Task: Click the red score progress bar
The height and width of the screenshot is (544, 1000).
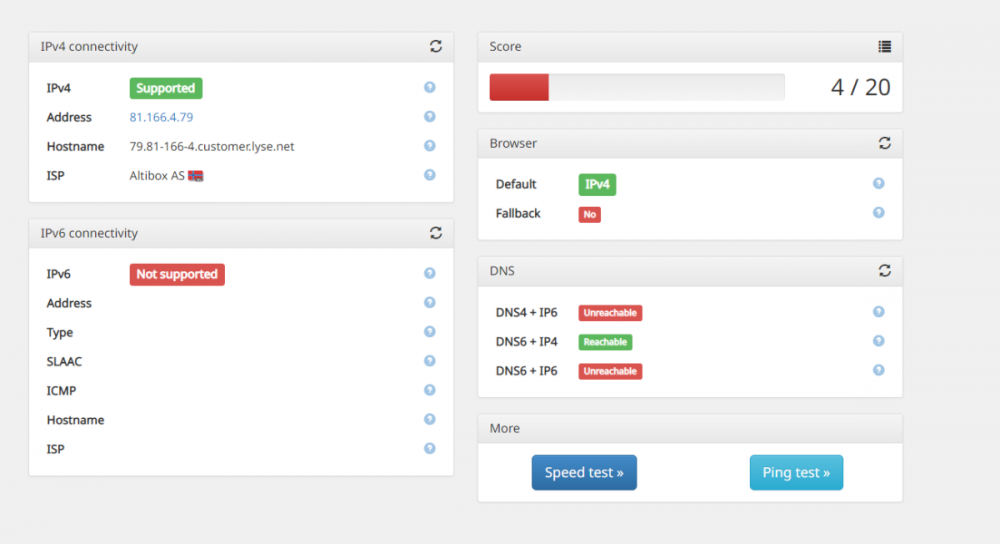Action: pyautogui.click(x=519, y=87)
